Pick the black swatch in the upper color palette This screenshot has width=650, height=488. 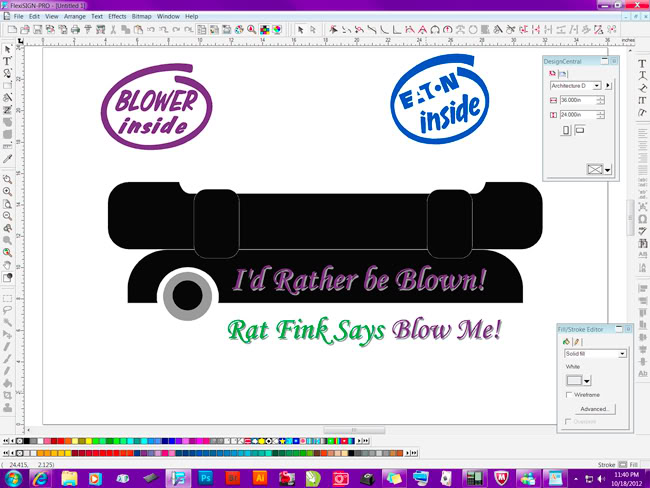tap(27, 441)
